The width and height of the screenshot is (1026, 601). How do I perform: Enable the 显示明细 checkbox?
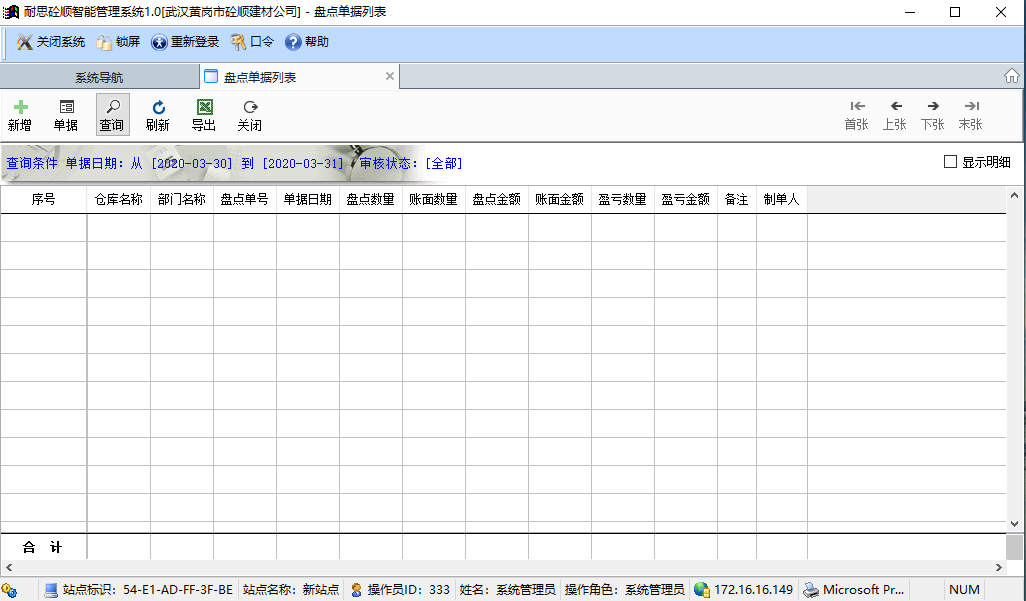coord(951,162)
